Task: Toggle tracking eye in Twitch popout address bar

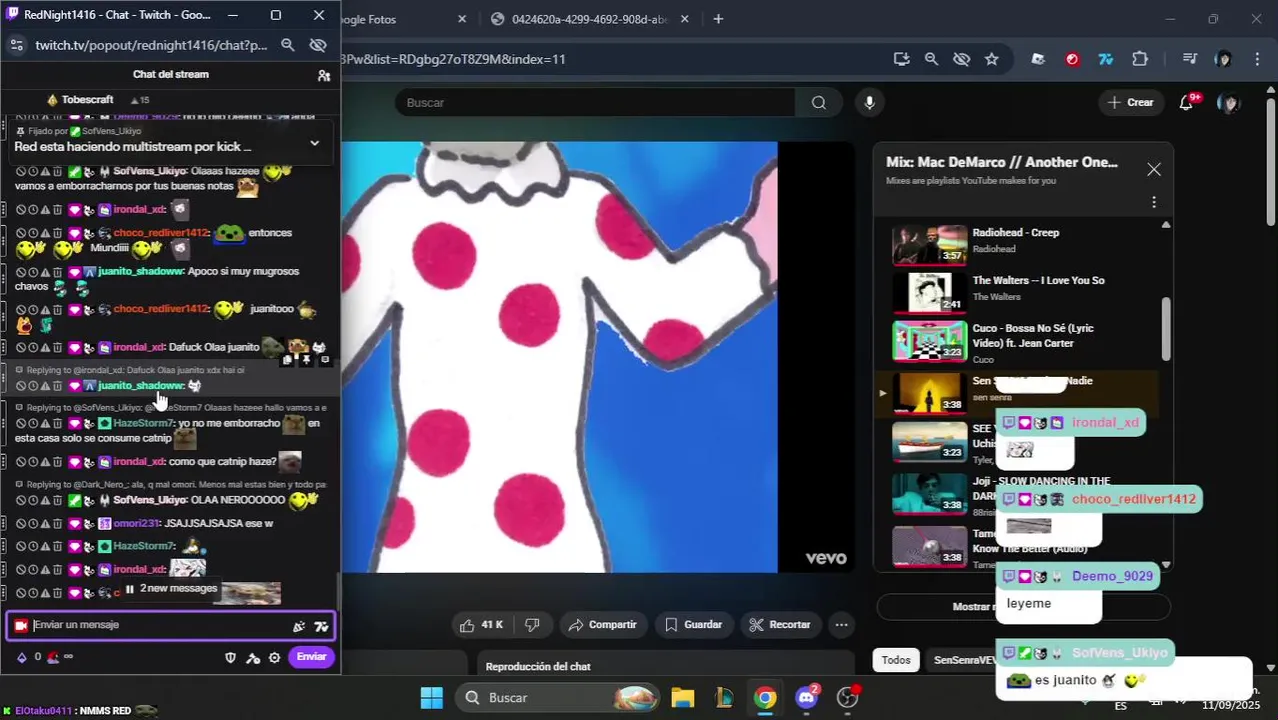Action: point(318,45)
